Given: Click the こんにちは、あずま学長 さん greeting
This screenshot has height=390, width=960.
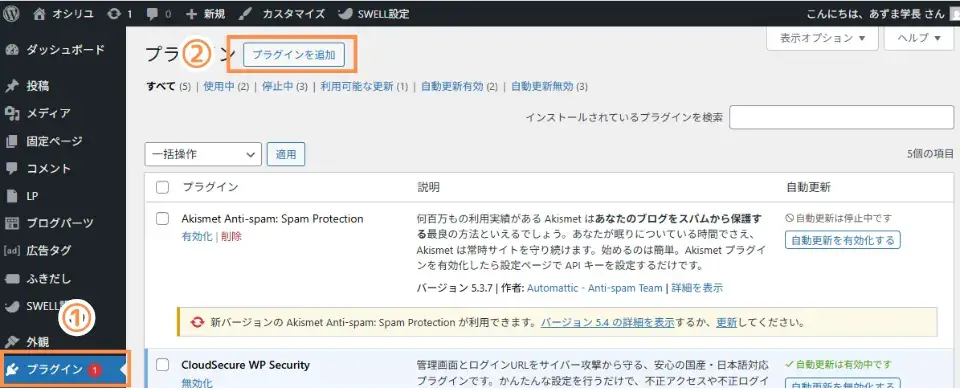Looking at the screenshot, I should point(876,13).
